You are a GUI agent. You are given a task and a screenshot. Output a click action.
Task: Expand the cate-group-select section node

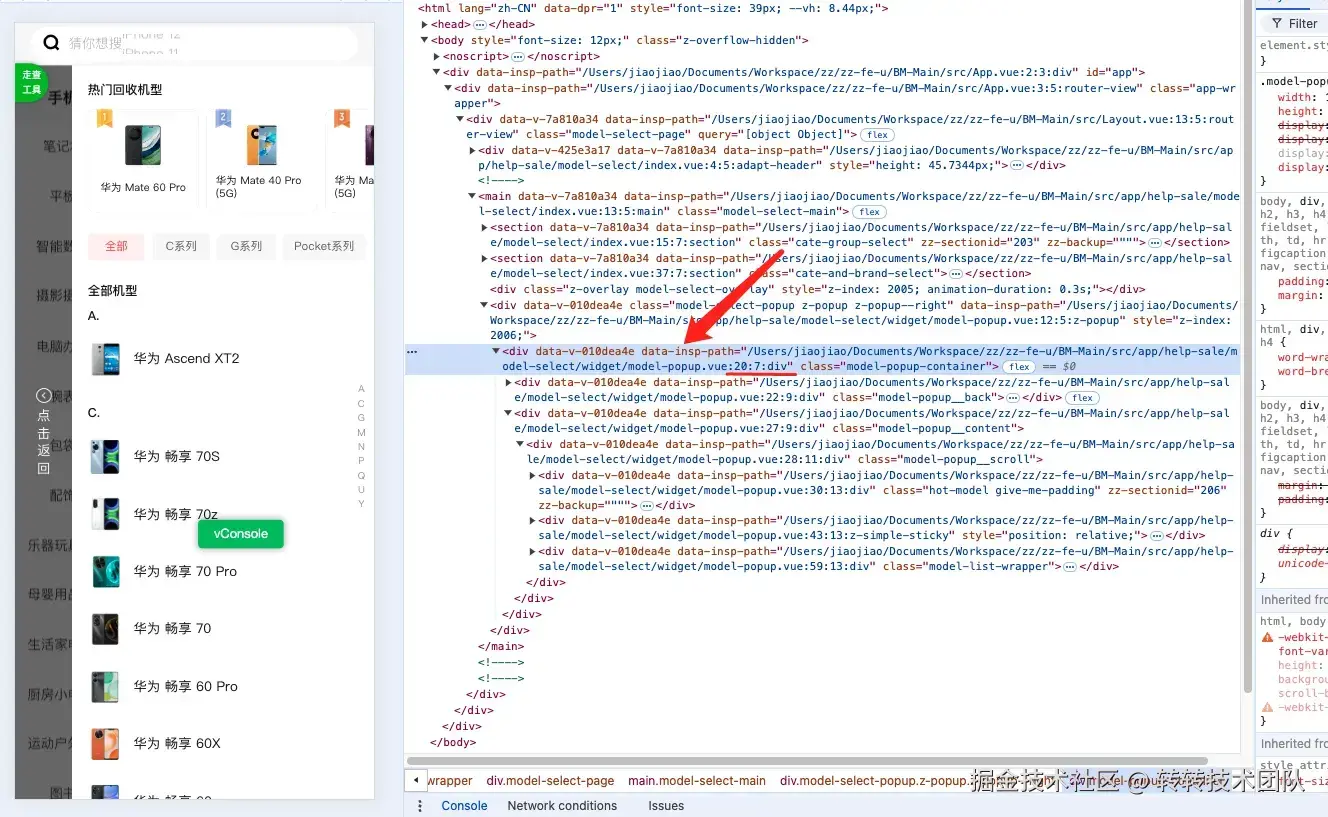(x=485, y=227)
